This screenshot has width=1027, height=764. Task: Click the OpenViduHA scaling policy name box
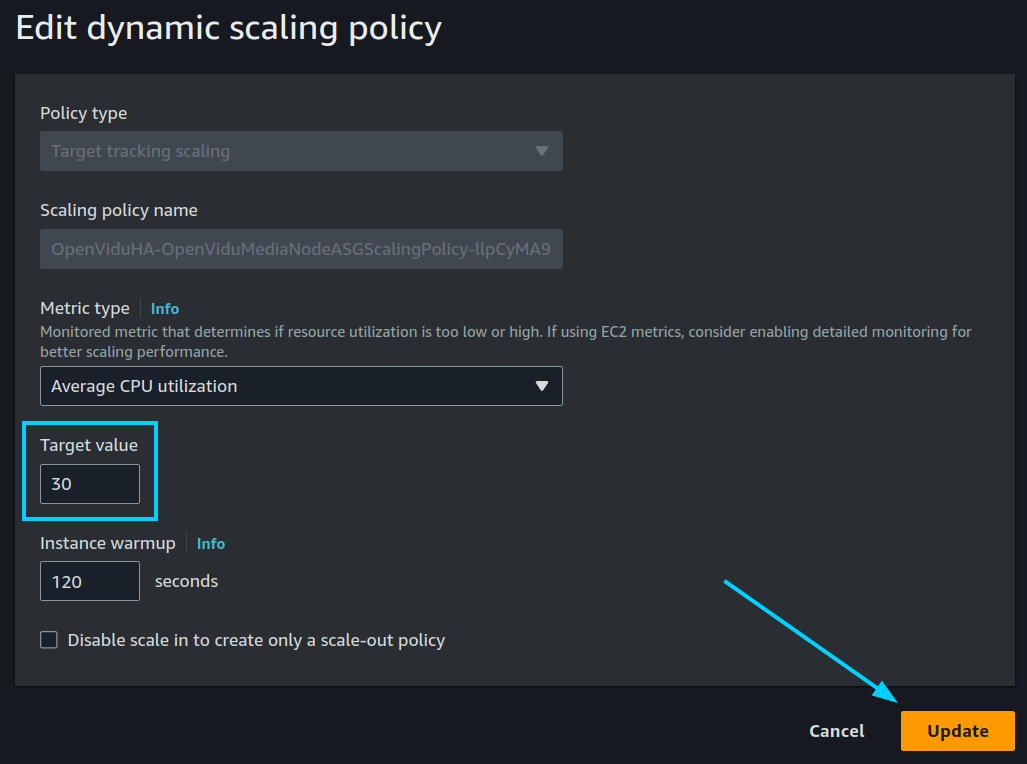click(x=300, y=248)
